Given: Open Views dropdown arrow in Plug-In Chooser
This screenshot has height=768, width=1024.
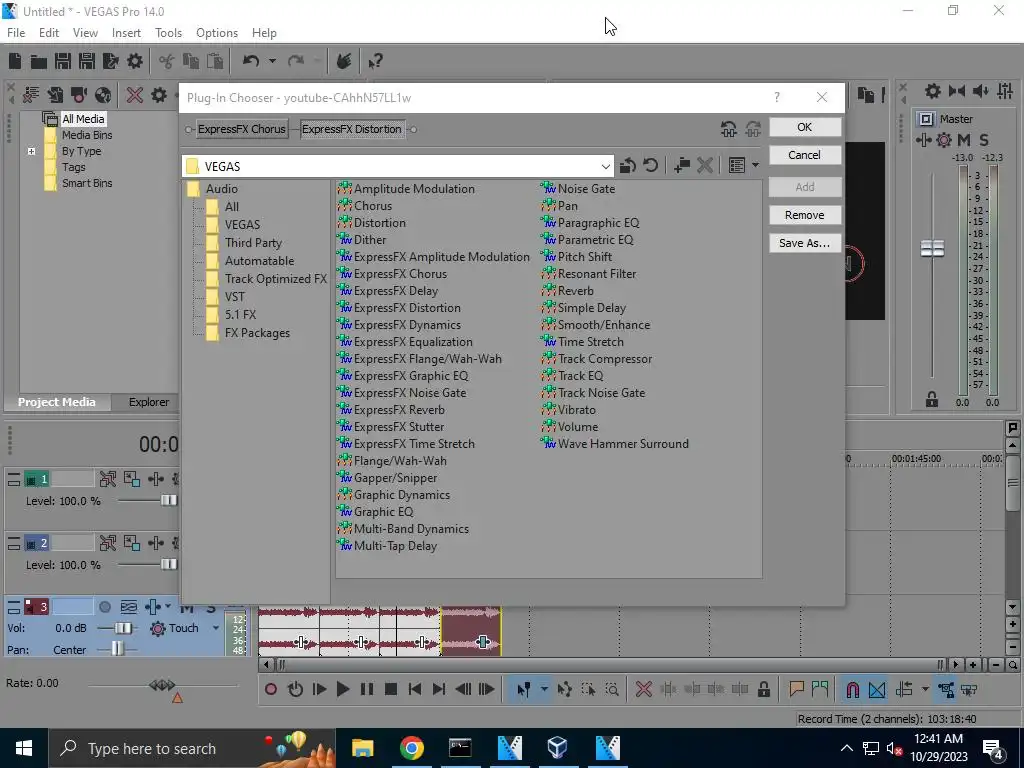Looking at the screenshot, I should pos(756,166).
